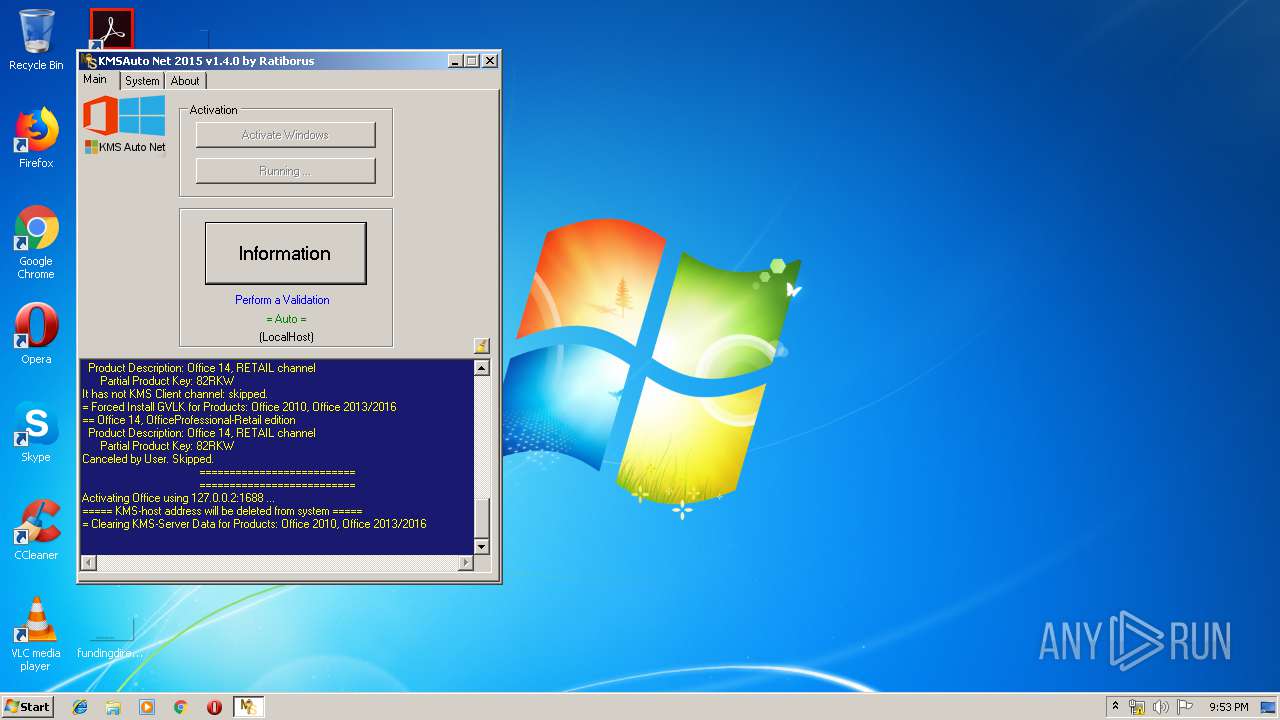Click the Windows logo in KMSAuto
The width and height of the screenshot is (1280, 720).
point(143,115)
